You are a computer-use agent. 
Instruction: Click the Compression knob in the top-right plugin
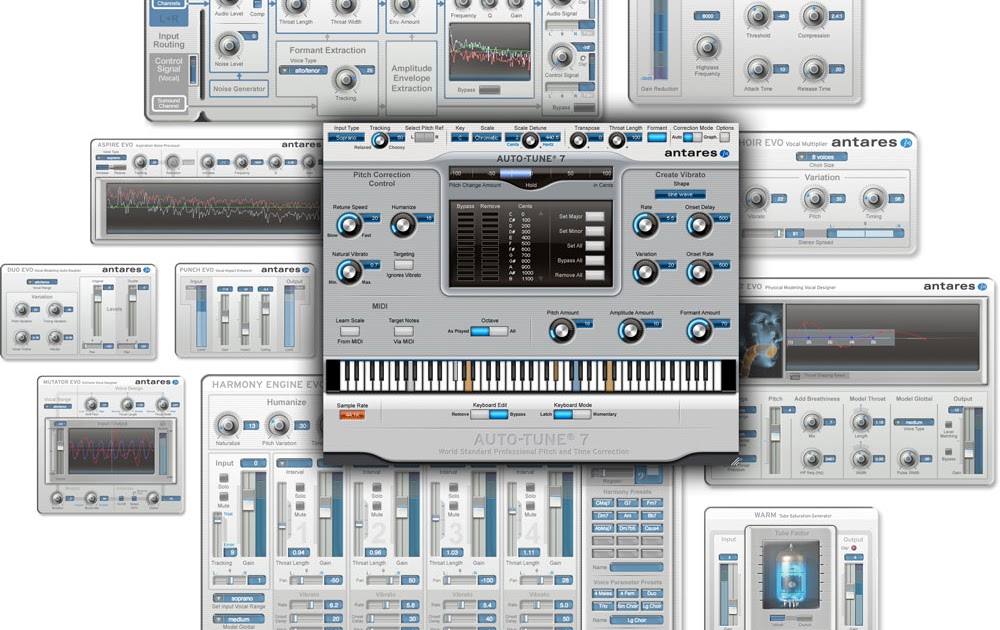click(813, 16)
